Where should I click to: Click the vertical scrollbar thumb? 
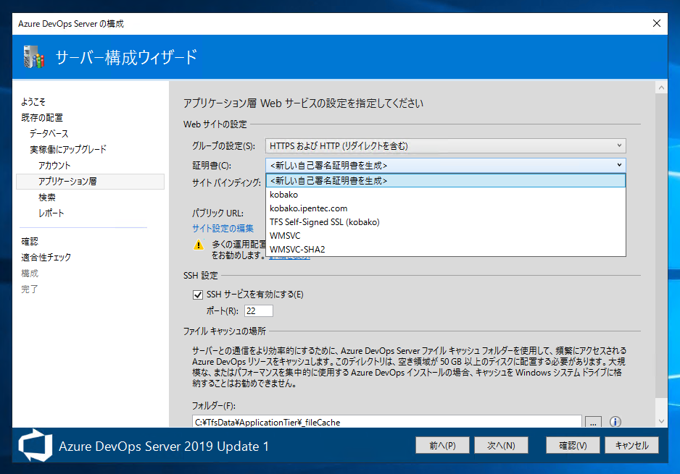coord(661,245)
